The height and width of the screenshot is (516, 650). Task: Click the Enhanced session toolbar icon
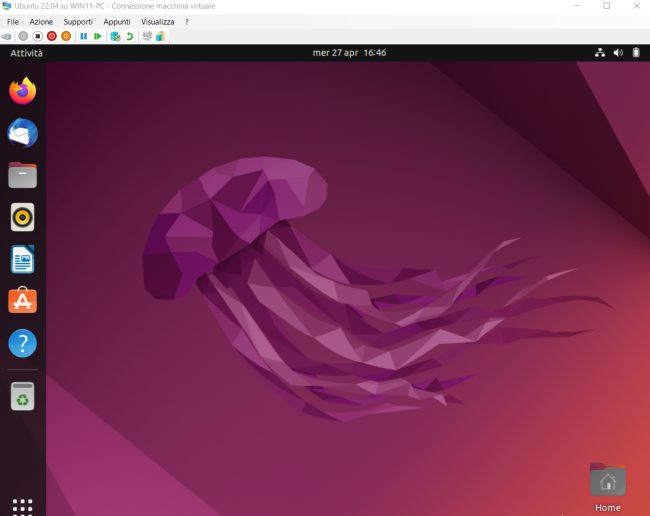(x=147, y=36)
